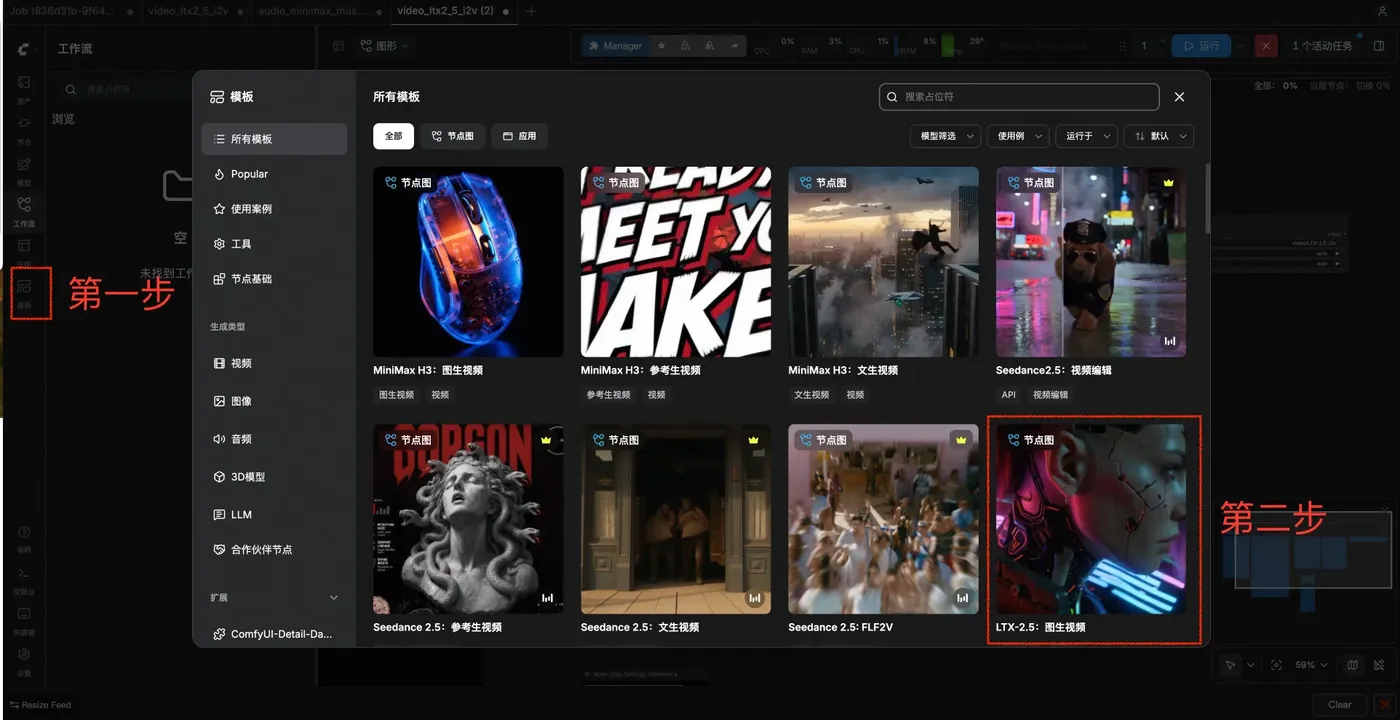Close the templates dialog with the X

[1179, 97]
